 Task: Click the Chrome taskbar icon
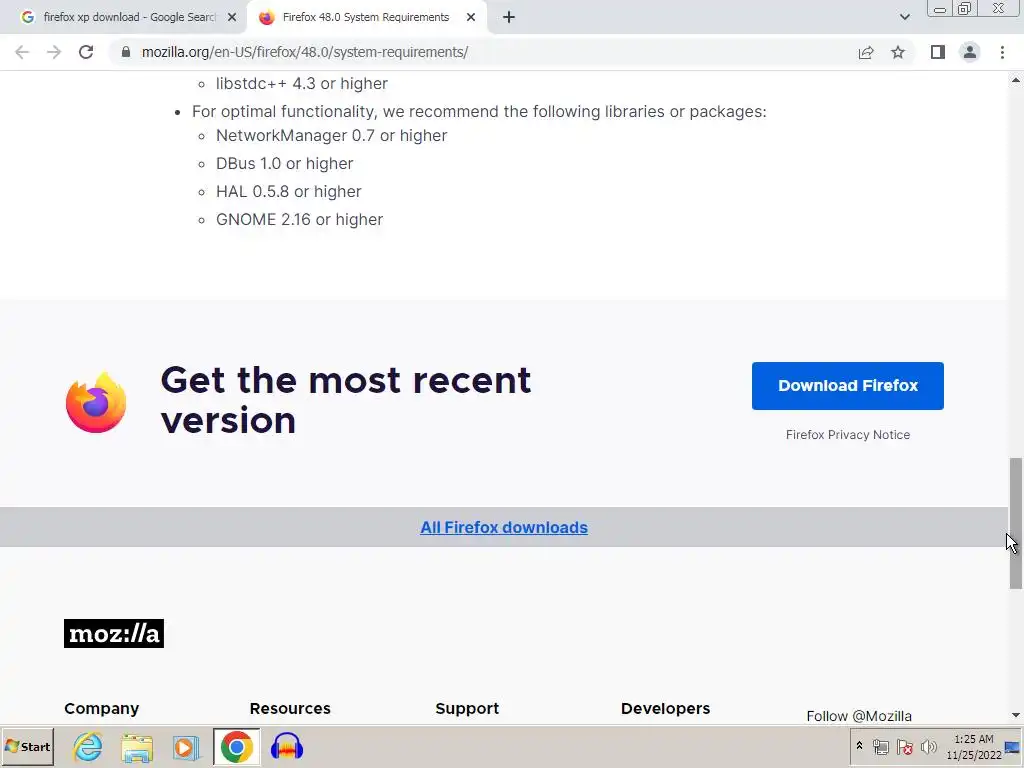click(x=236, y=747)
